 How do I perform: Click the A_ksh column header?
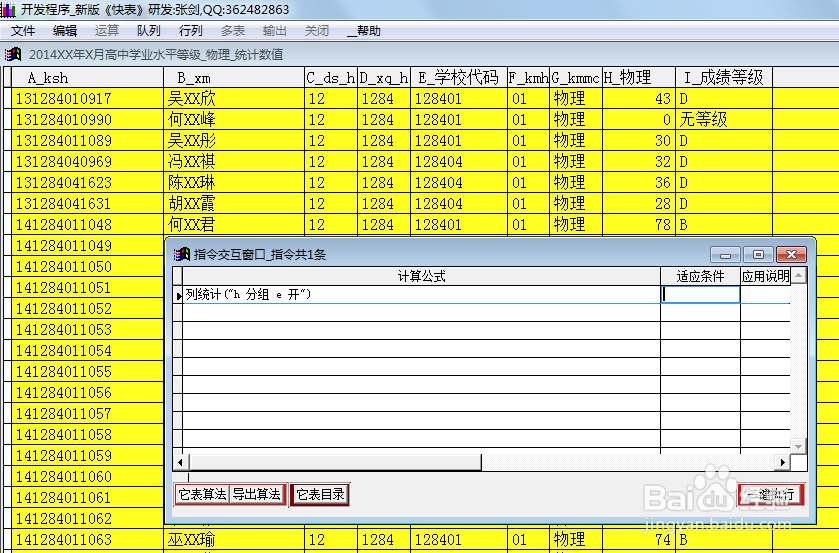87,78
